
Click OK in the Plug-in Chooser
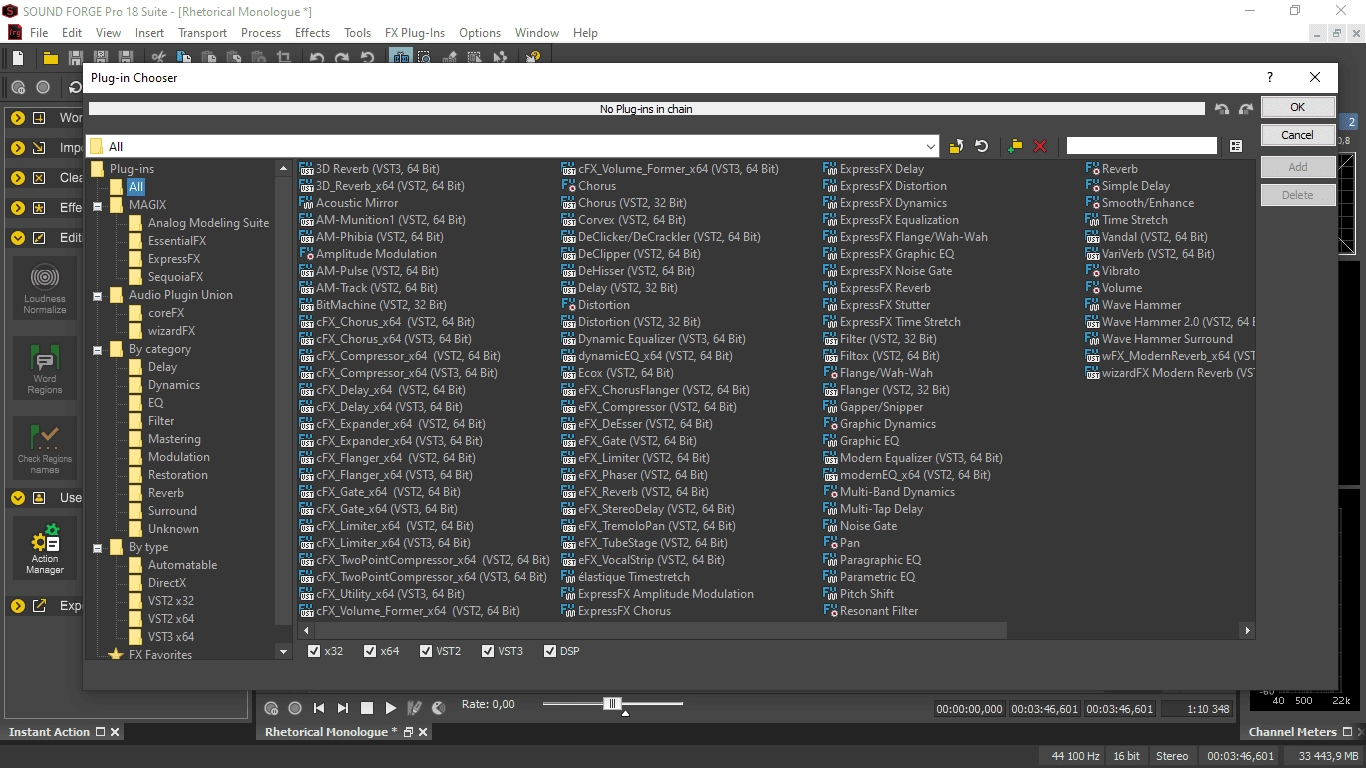(1297, 107)
